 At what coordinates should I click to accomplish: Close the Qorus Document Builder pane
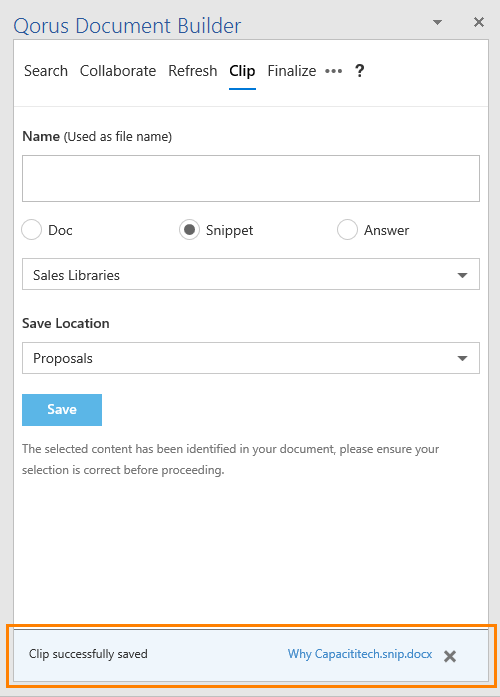tap(479, 22)
